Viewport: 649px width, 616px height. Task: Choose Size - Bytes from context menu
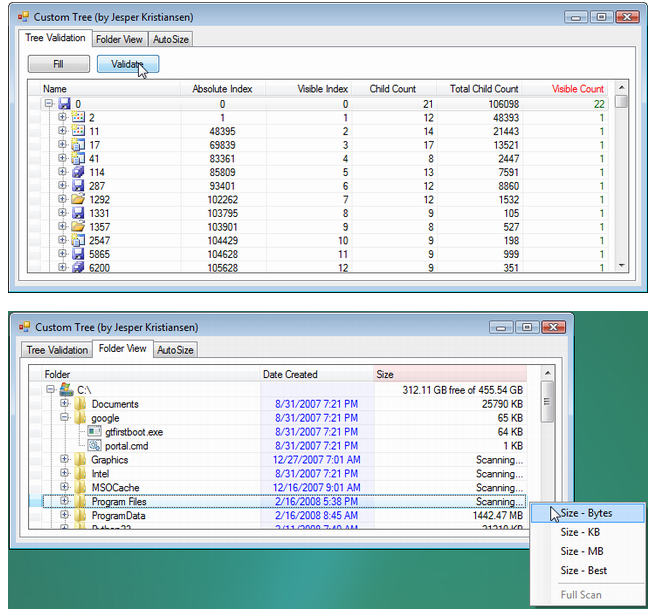click(x=586, y=513)
